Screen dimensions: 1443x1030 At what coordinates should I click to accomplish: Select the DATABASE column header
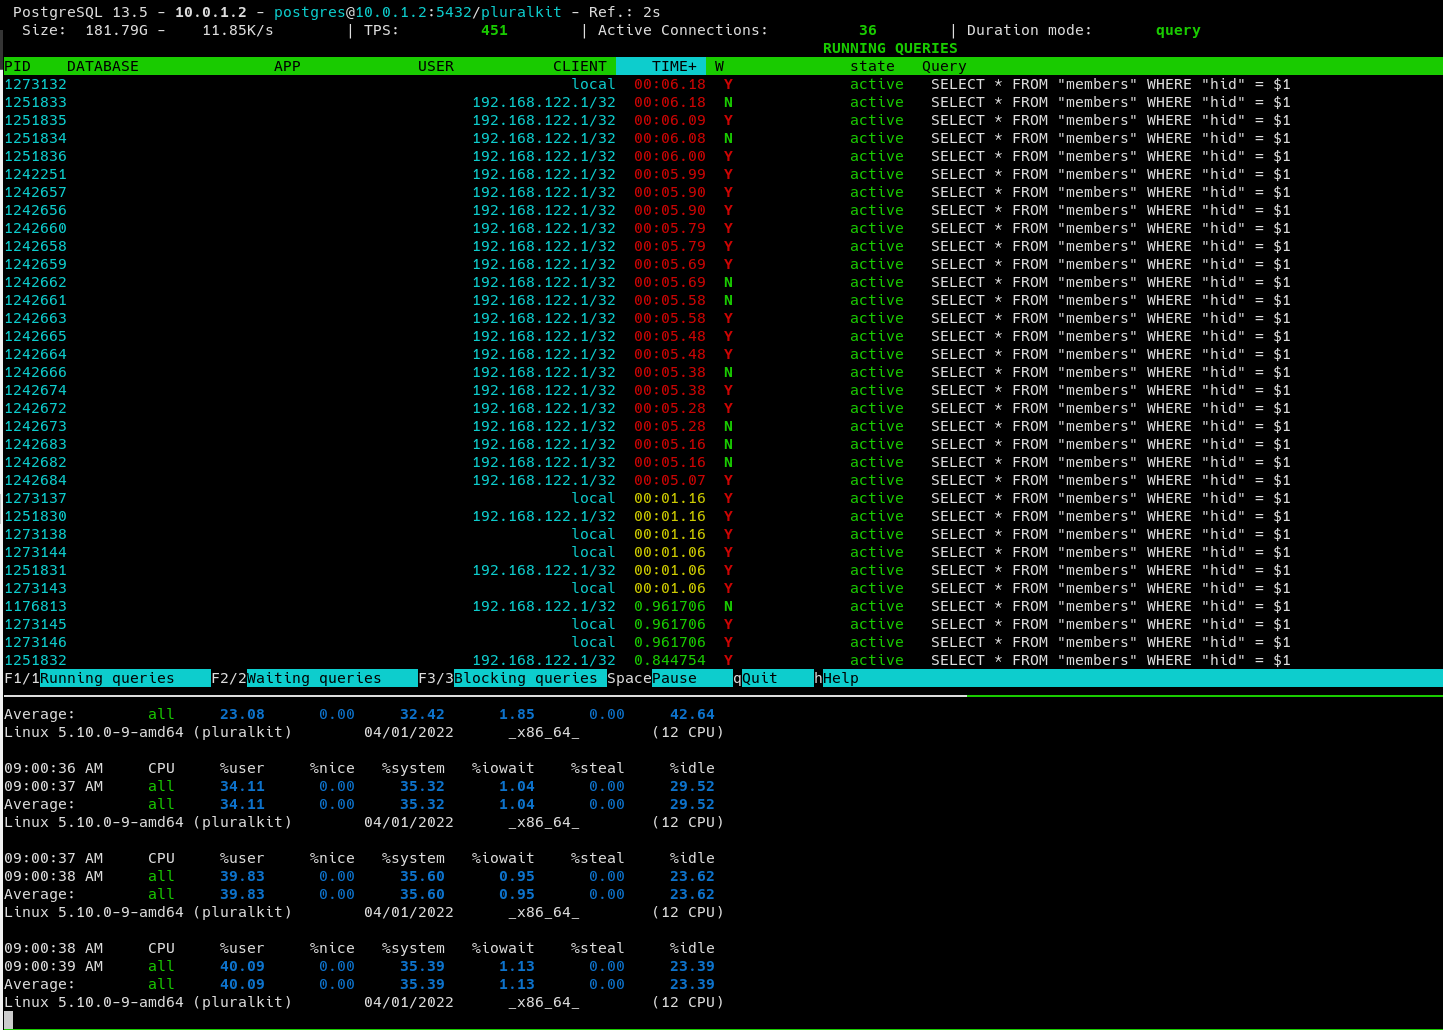click(x=102, y=66)
